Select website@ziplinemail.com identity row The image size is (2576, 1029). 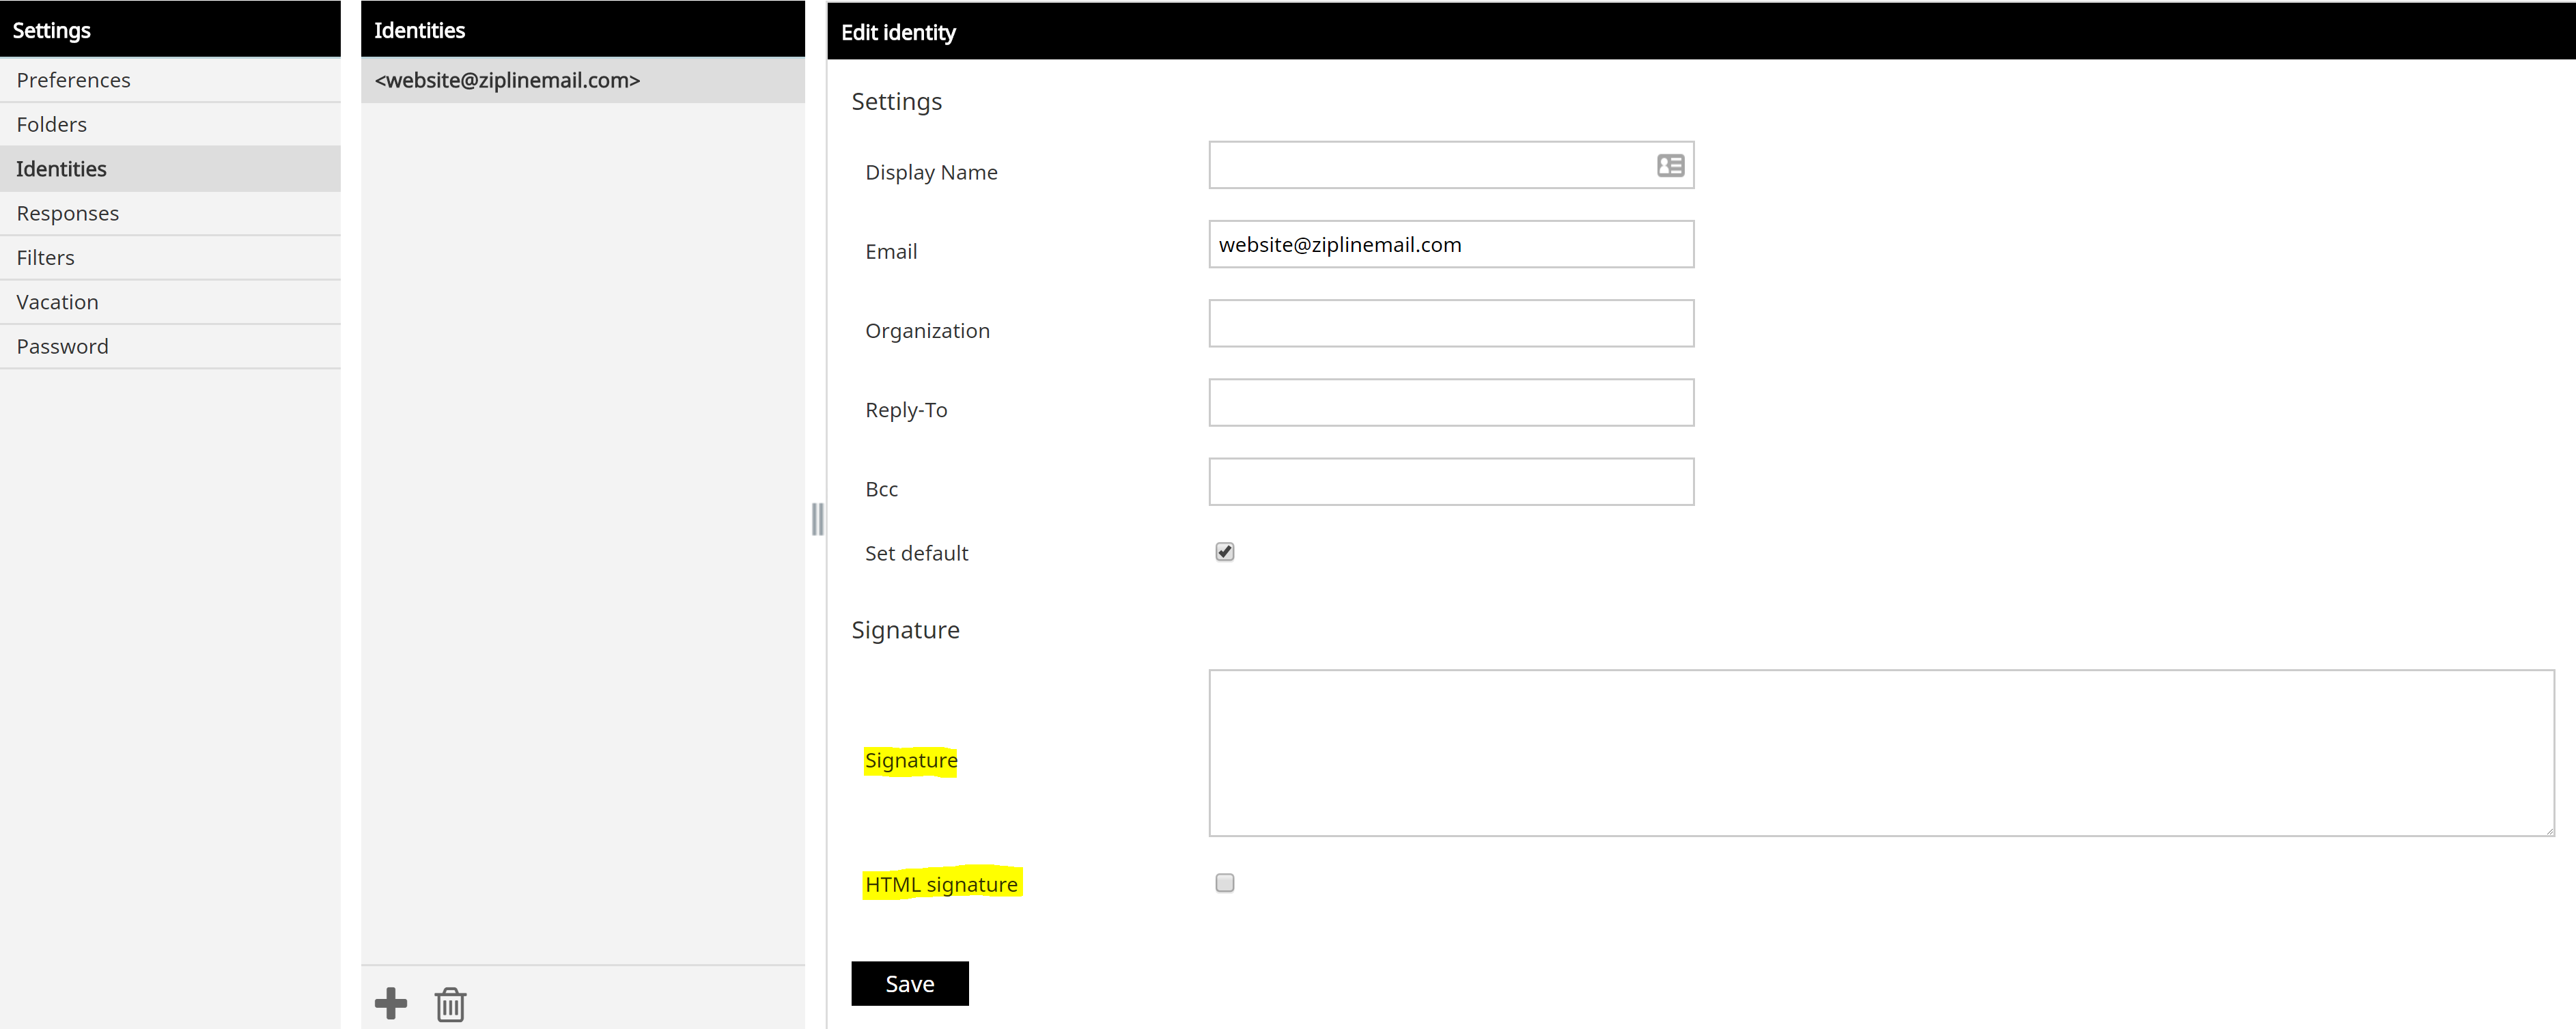tap(582, 80)
